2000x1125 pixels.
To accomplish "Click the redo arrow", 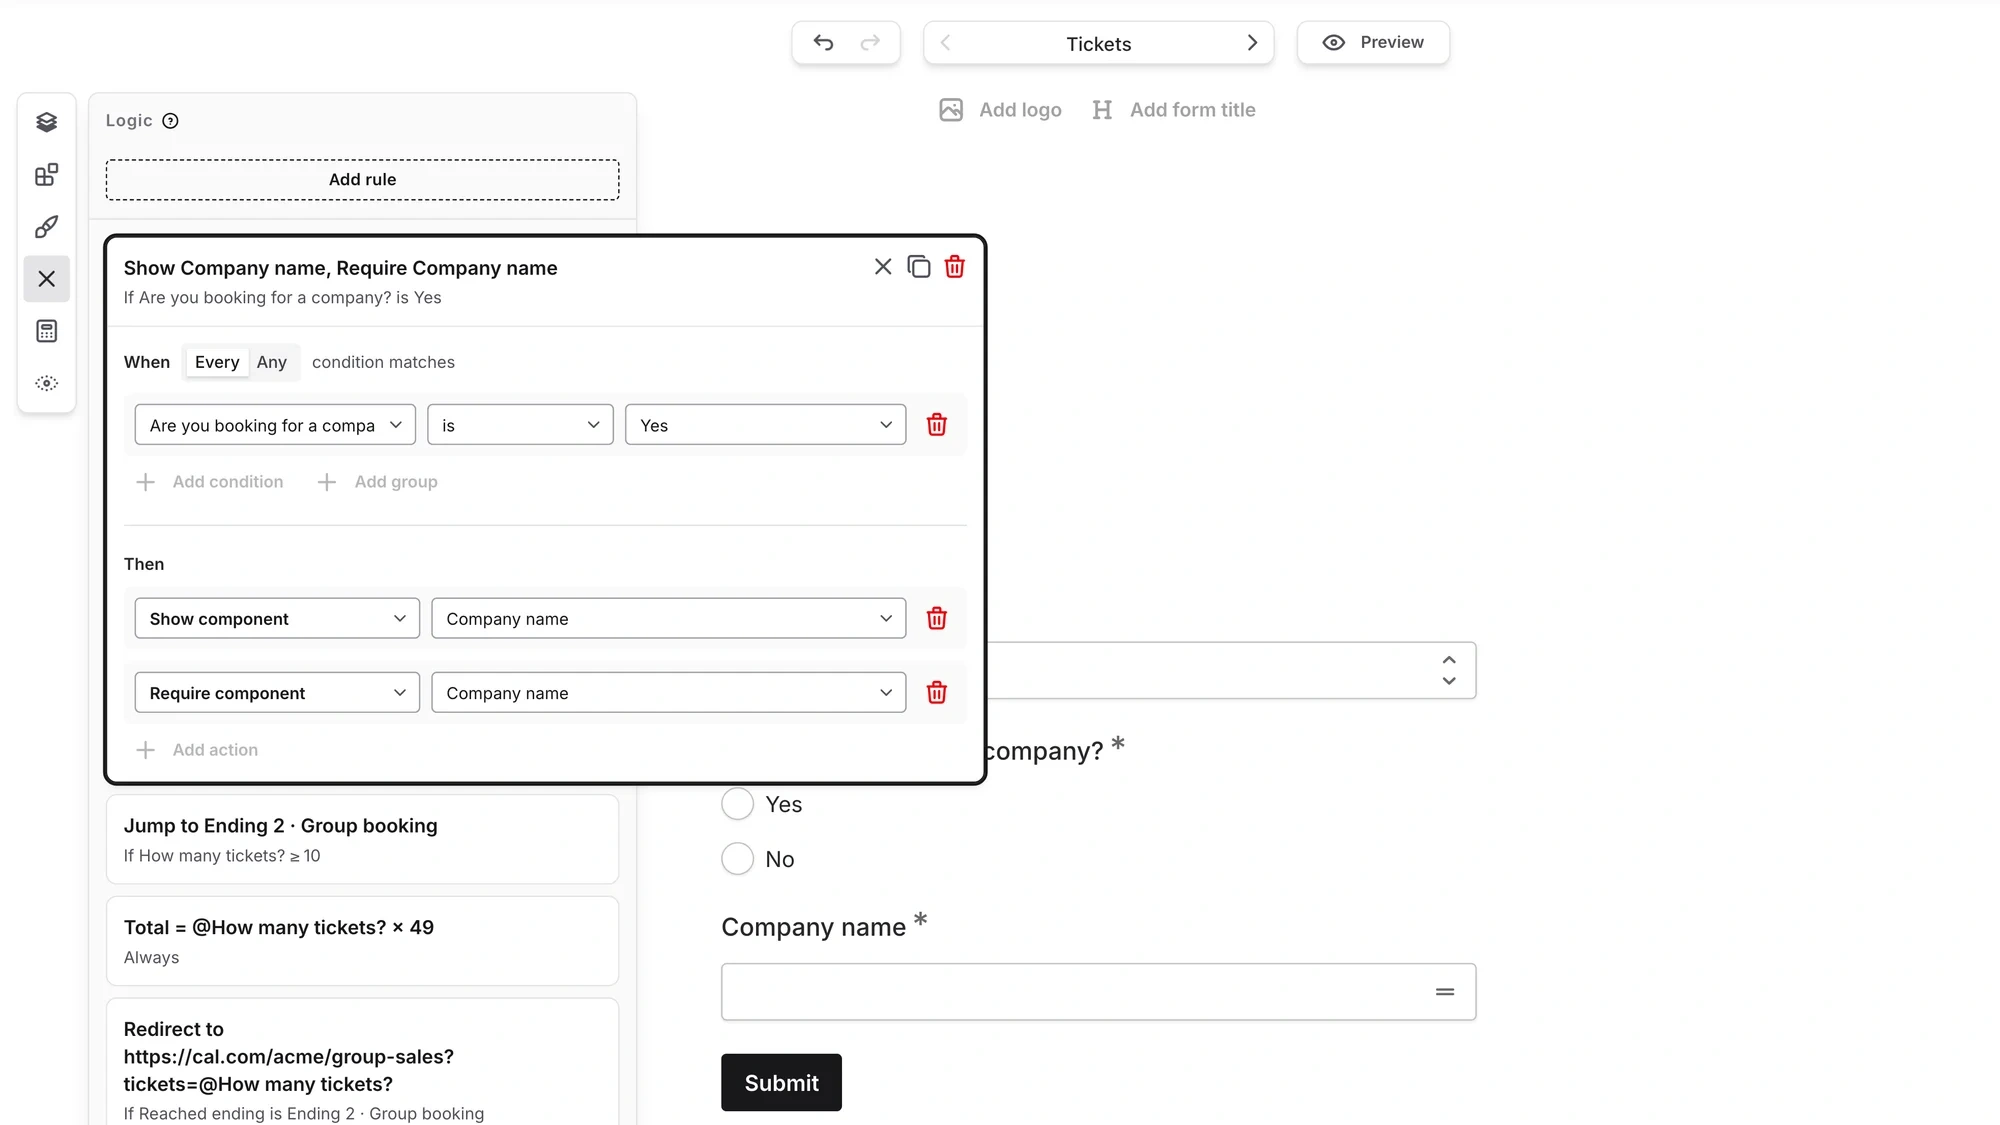I will pyautogui.click(x=870, y=42).
